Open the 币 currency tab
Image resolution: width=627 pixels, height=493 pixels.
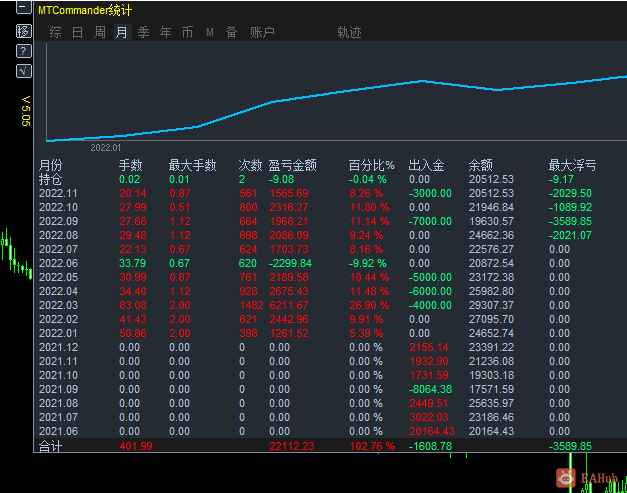pyautogui.click(x=187, y=32)
